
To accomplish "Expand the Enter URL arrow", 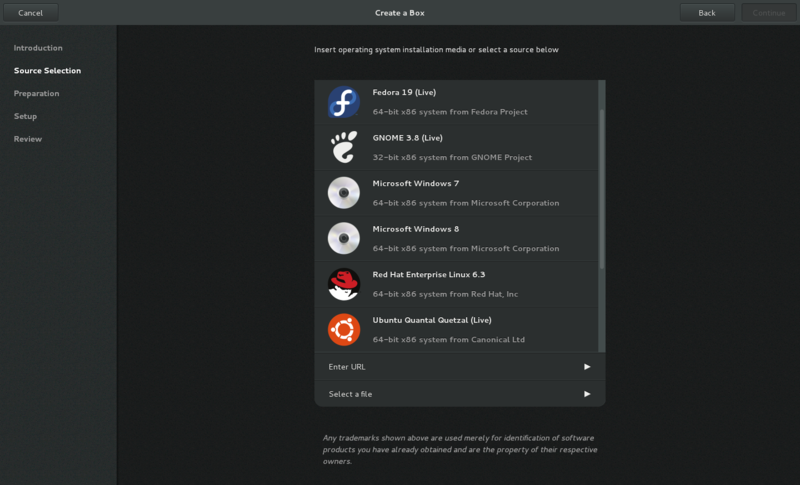I will pyautogui.click(x=587, y=367).
